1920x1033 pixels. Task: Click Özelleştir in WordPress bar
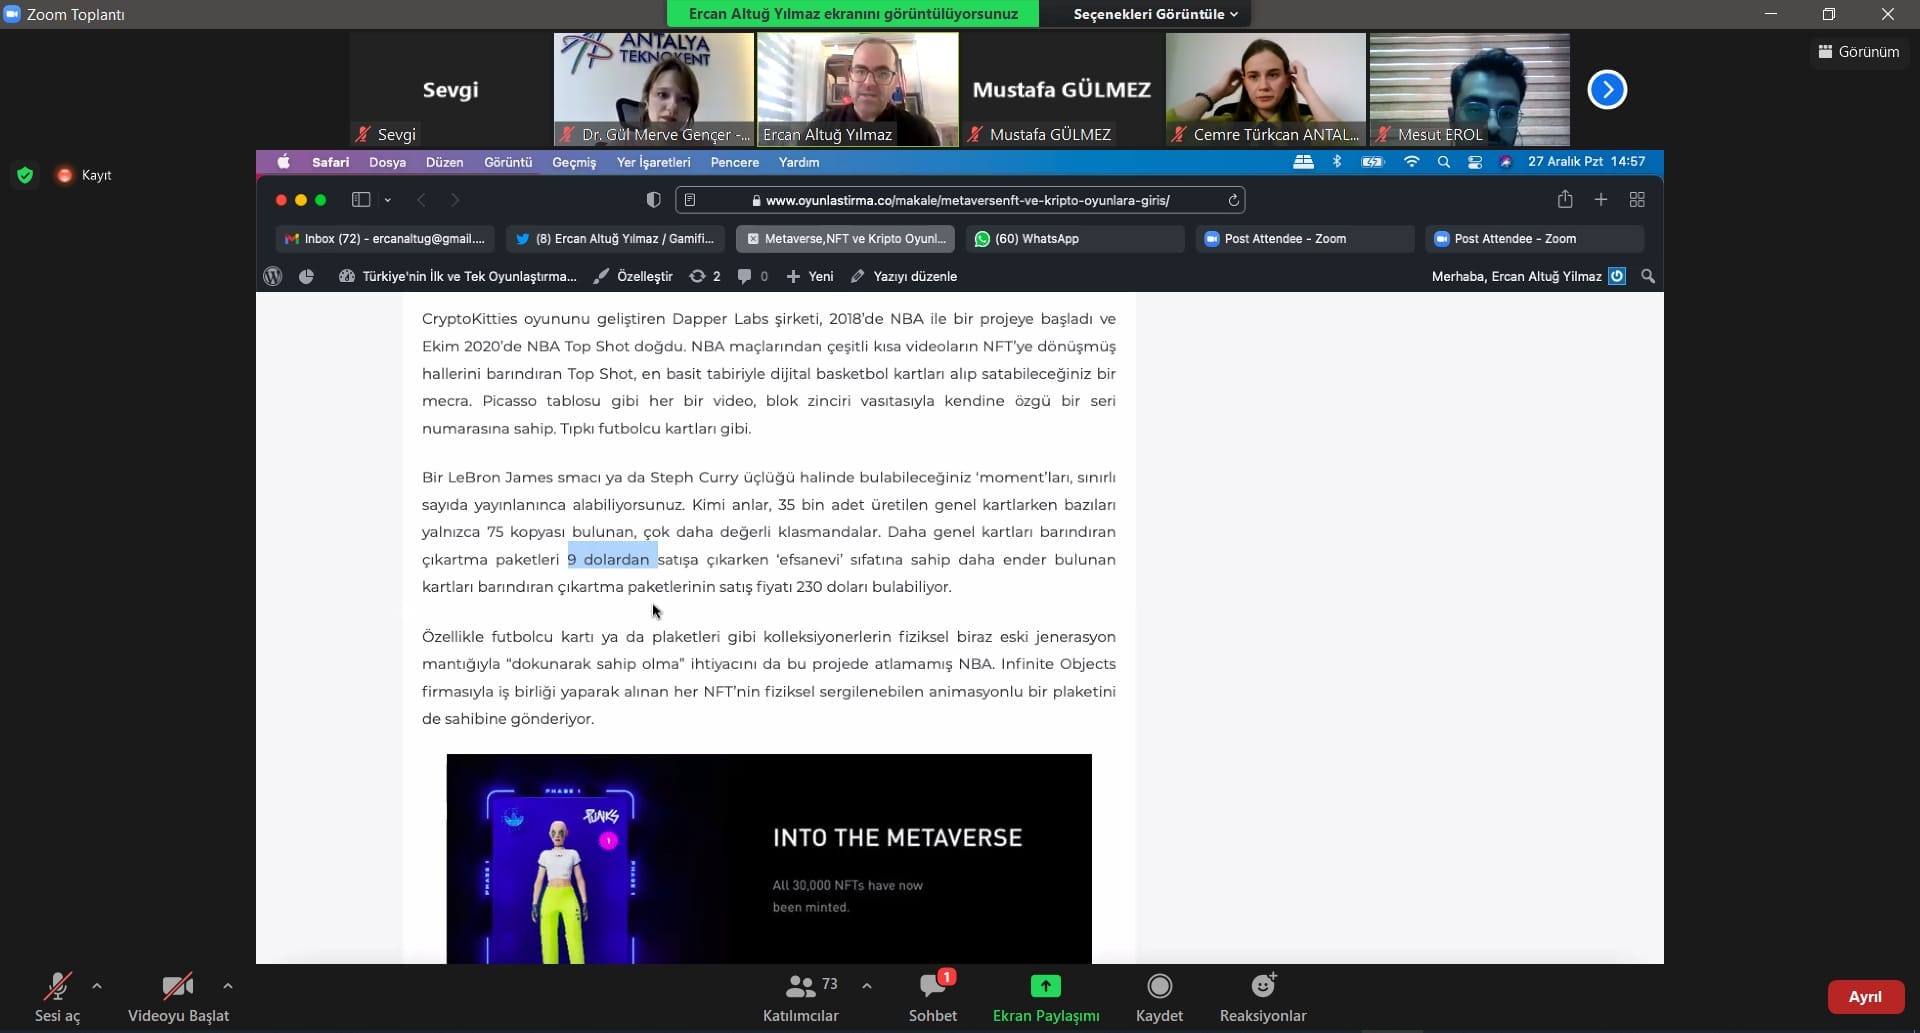click(633, 276)
